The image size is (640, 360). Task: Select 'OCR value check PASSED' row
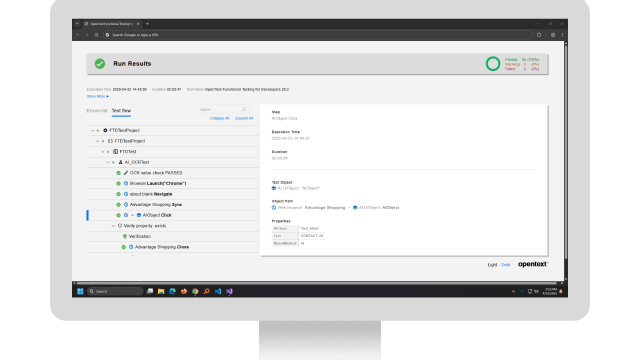coord(173,173)
